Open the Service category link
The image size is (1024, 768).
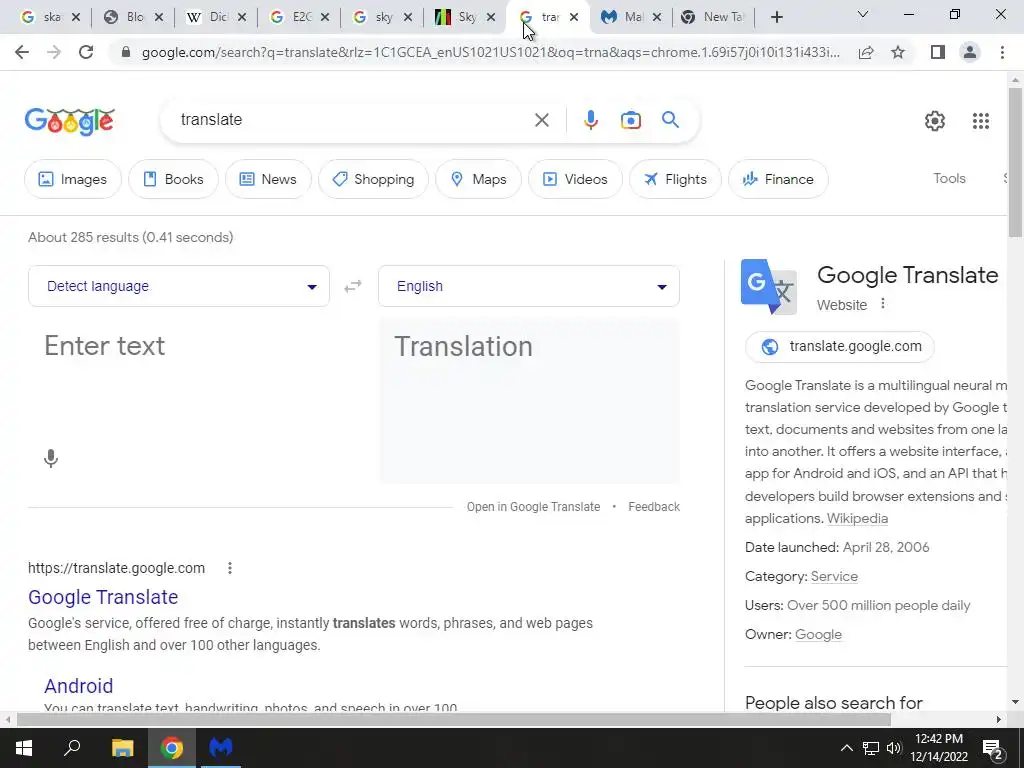coord(834,577)
